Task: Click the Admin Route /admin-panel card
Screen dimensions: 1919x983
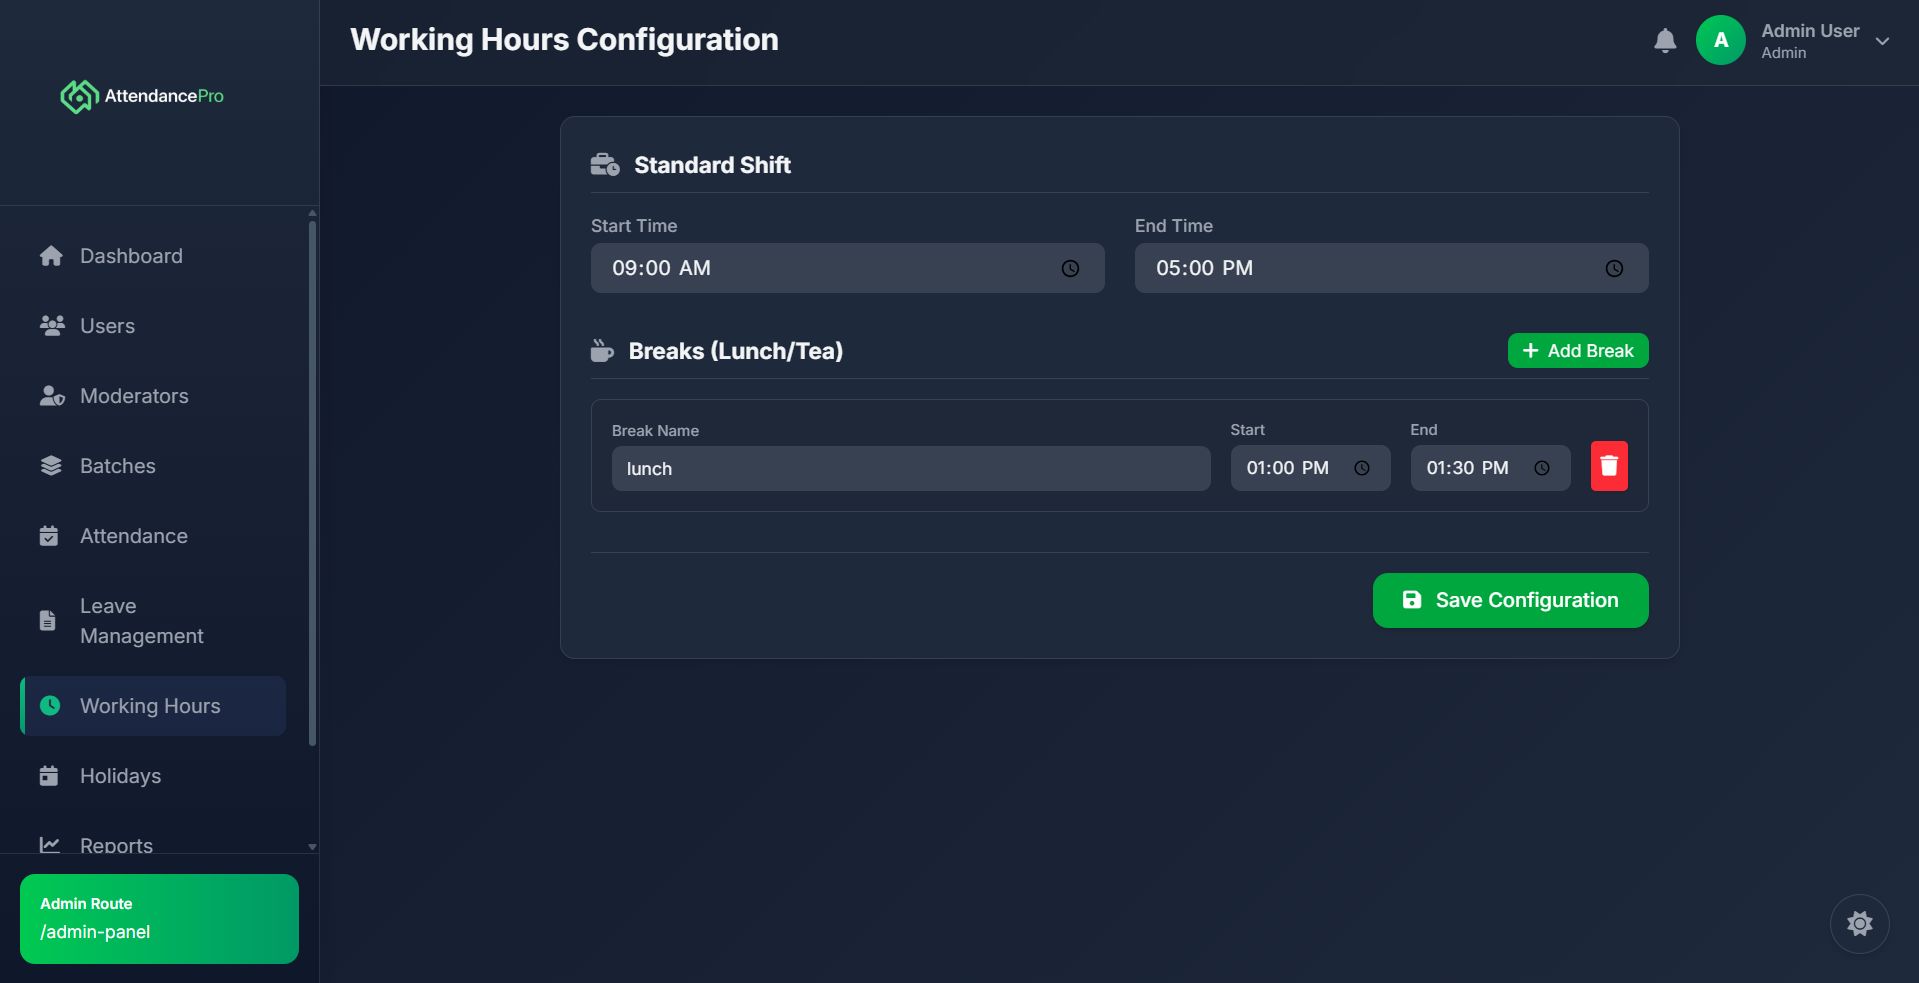Action: (159, 919)
